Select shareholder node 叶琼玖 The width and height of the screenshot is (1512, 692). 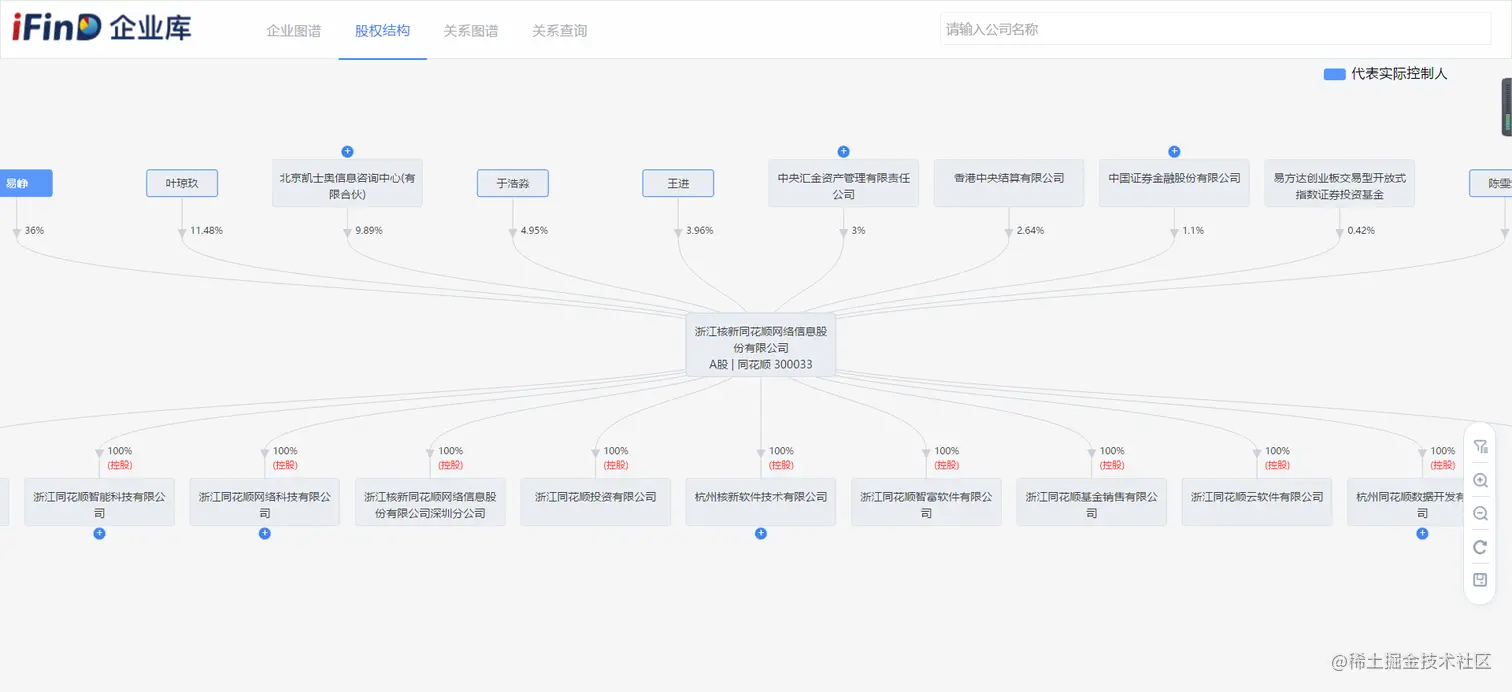click(x=182, y=183)
